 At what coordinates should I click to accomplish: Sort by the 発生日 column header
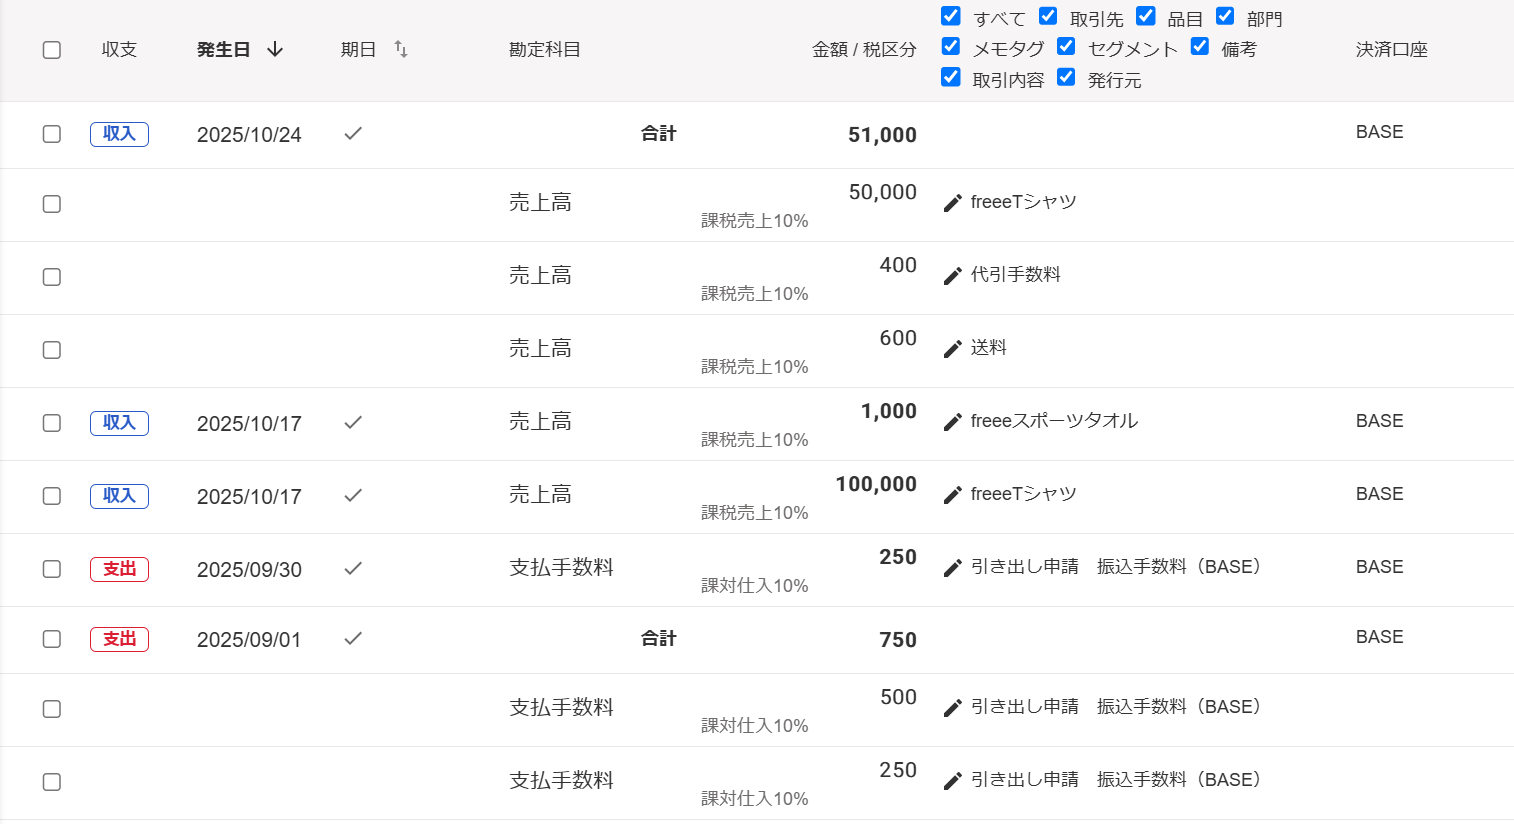pyautogui.click(x=223, y=50)
